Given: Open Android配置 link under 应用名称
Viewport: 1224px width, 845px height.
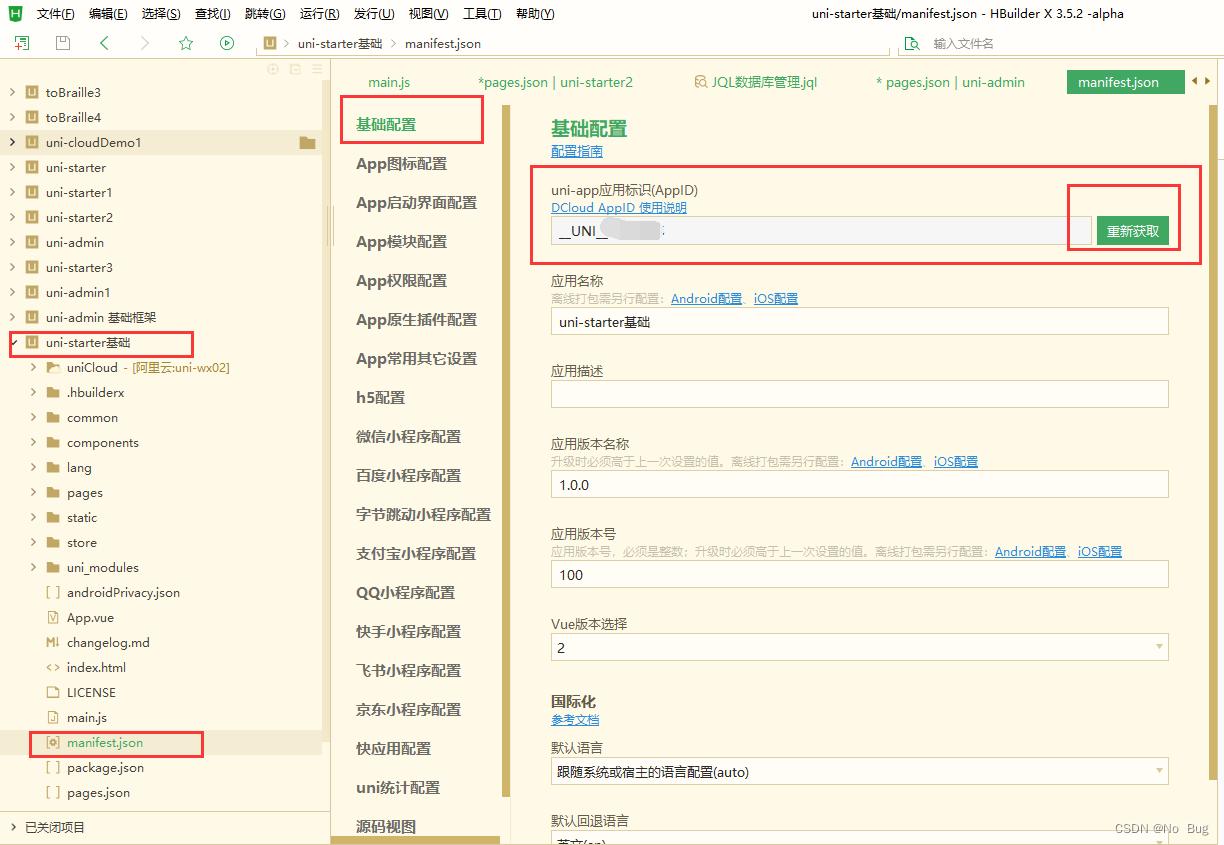Looking at the screenshot, I should (x=707, y=298).
